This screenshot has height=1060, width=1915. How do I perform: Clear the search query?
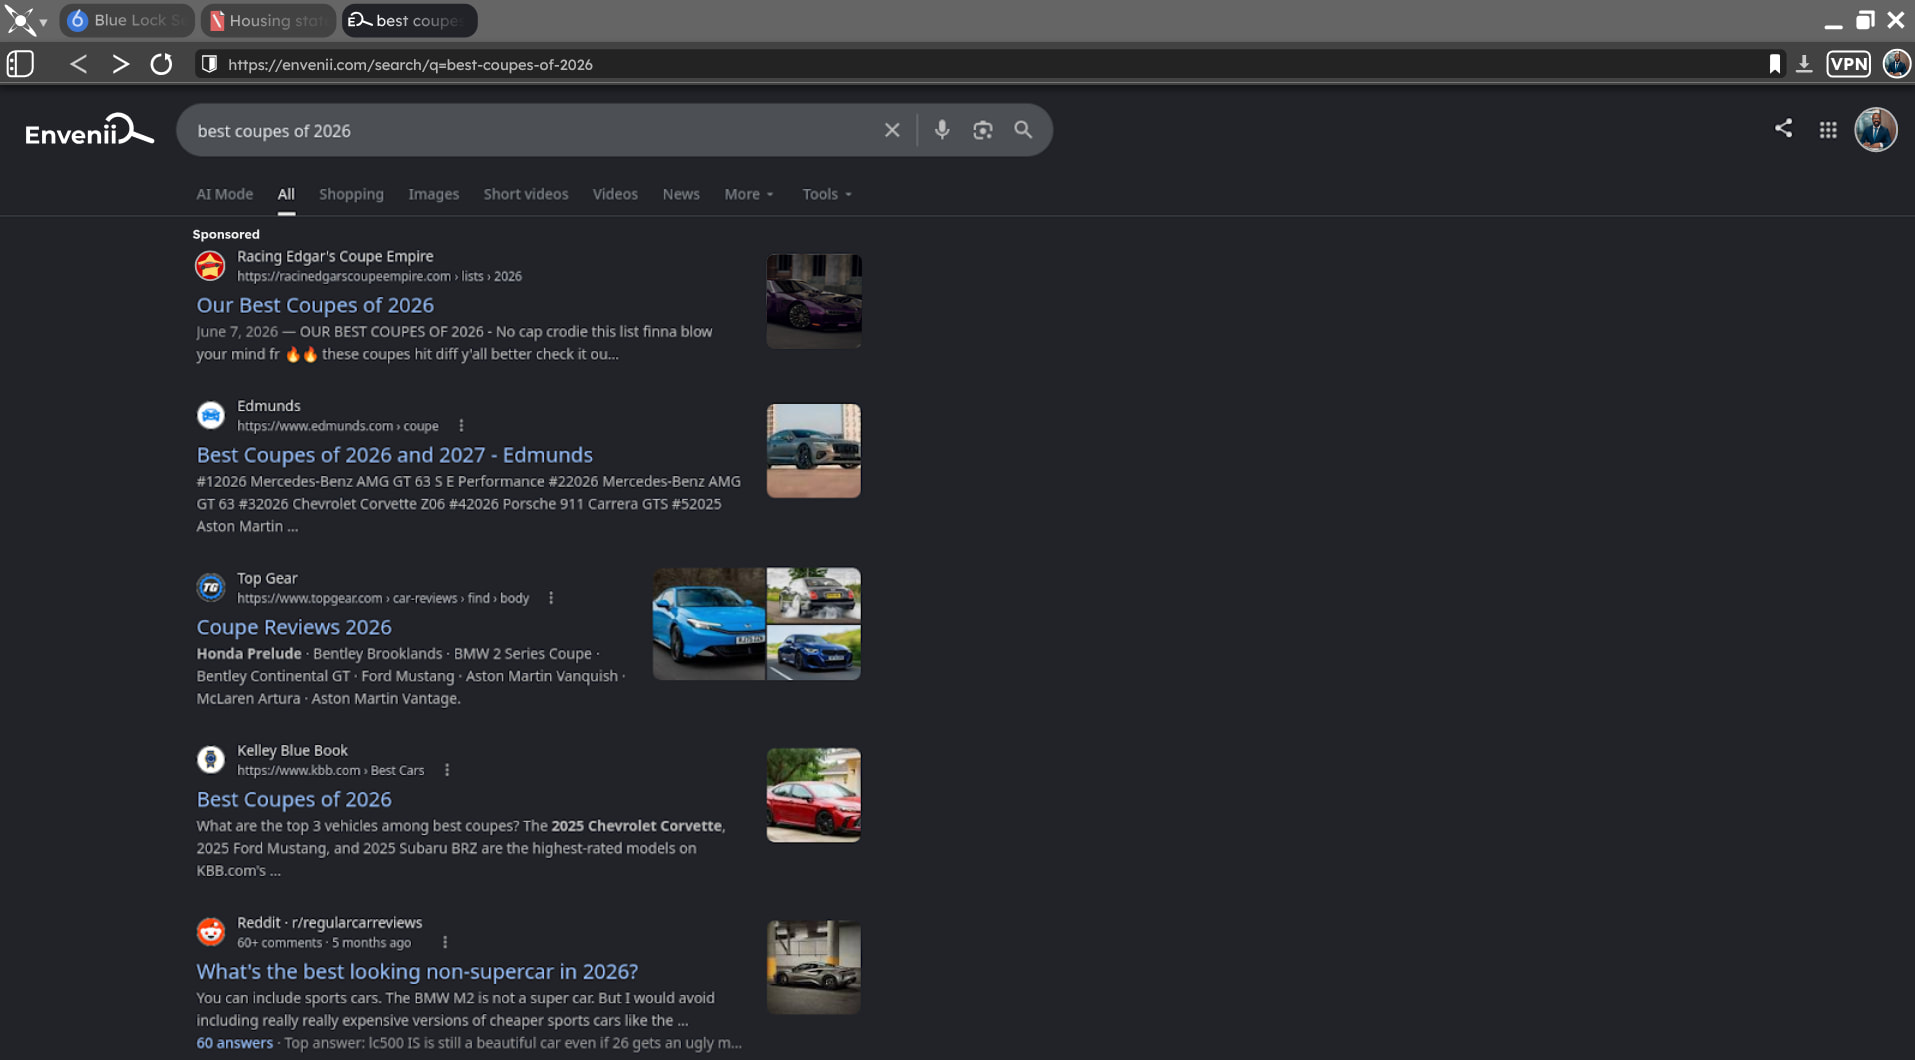(x=892, y=130)
